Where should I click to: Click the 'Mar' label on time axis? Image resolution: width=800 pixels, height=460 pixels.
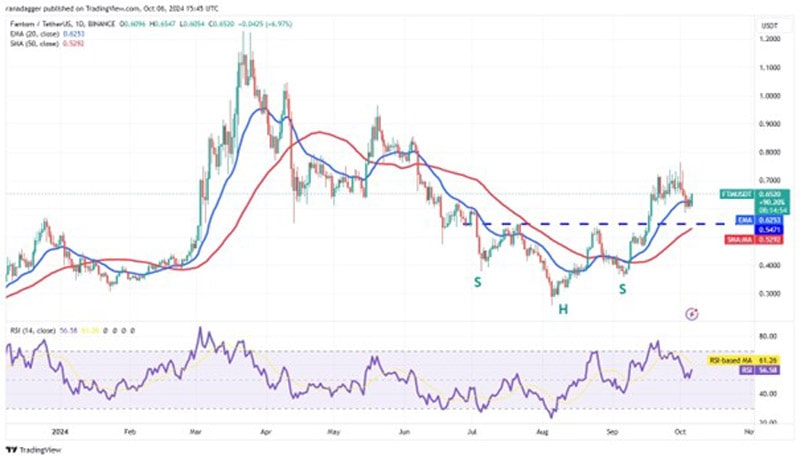(x=195, y=432)
